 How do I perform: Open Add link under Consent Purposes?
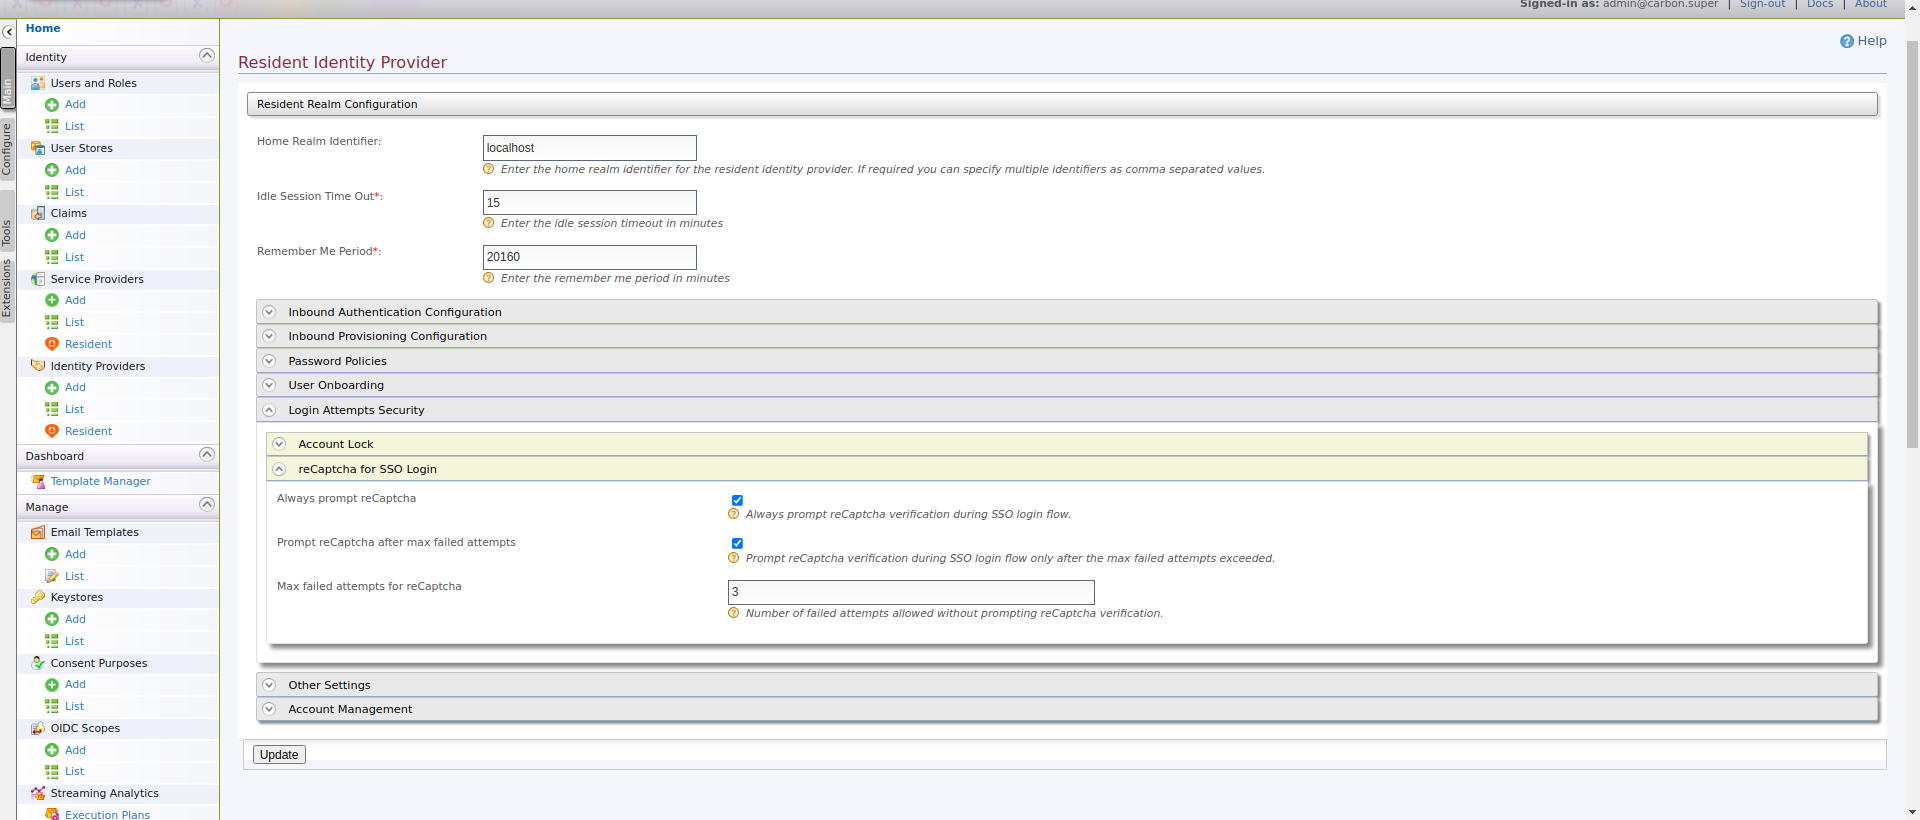pyautogui.click(x=75, y=684)
